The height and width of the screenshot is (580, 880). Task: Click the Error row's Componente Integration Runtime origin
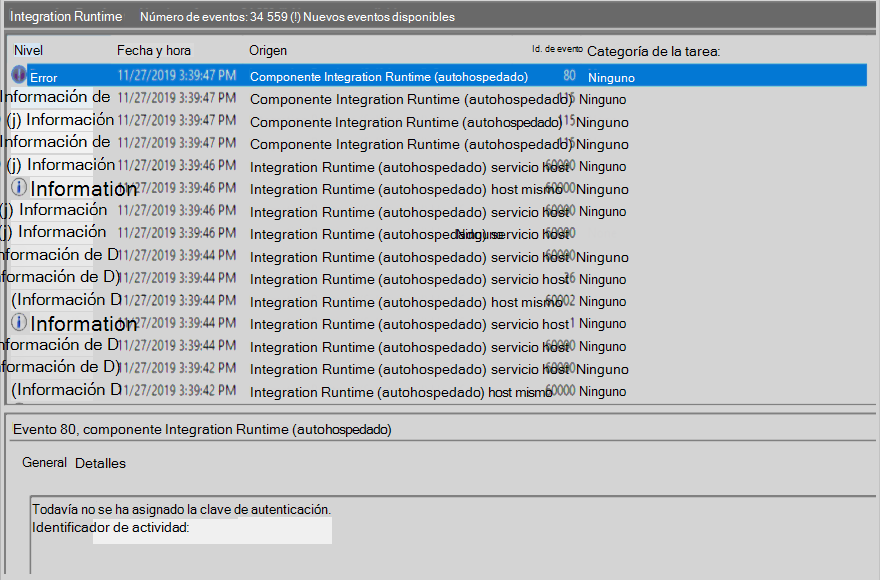(389, 77)
